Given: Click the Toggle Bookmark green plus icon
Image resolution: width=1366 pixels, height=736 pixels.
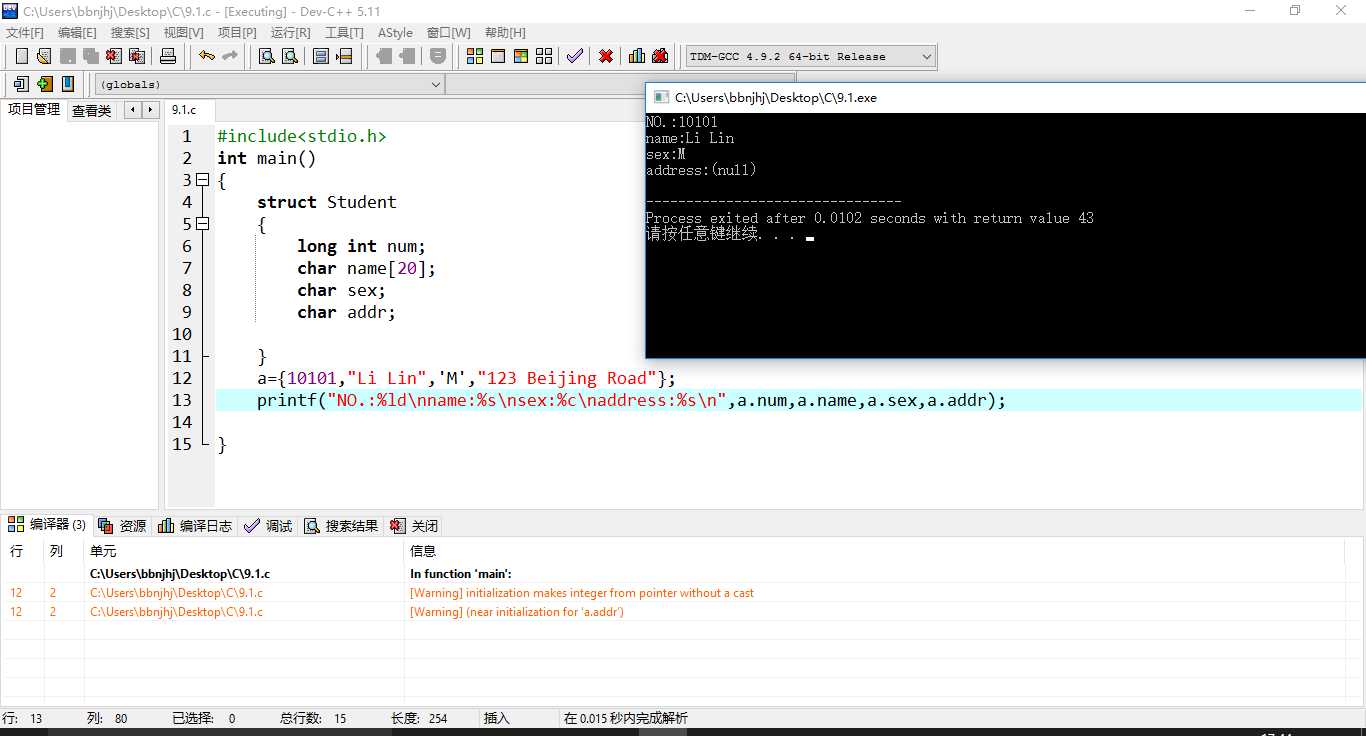Looking at the screenshot, I should pos(44,84).
